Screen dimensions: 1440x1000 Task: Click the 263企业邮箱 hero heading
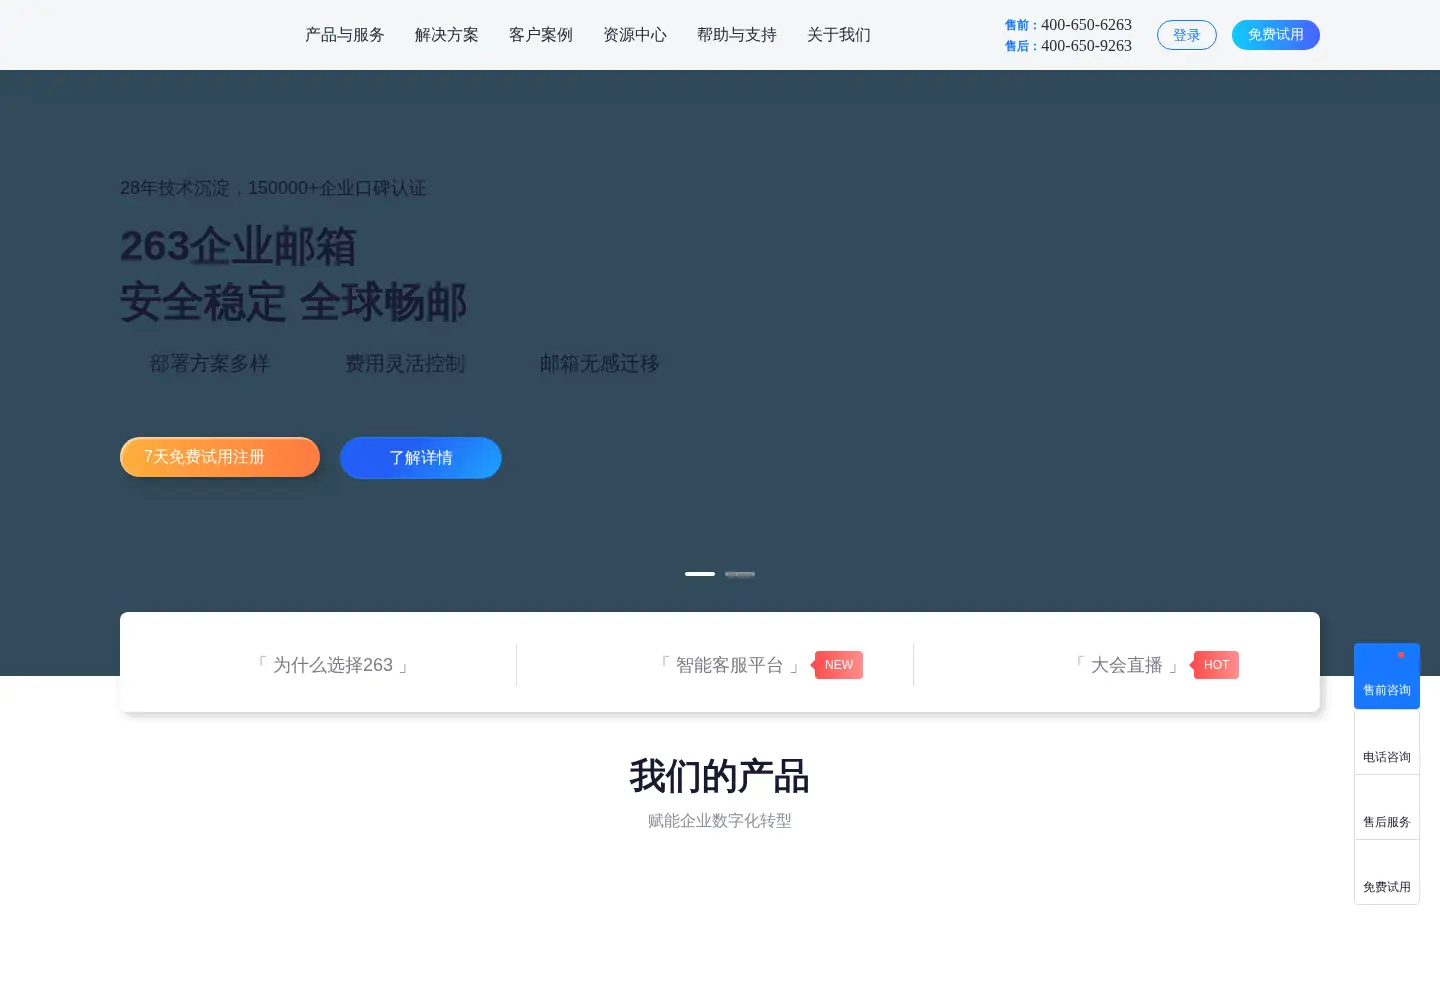238,247
